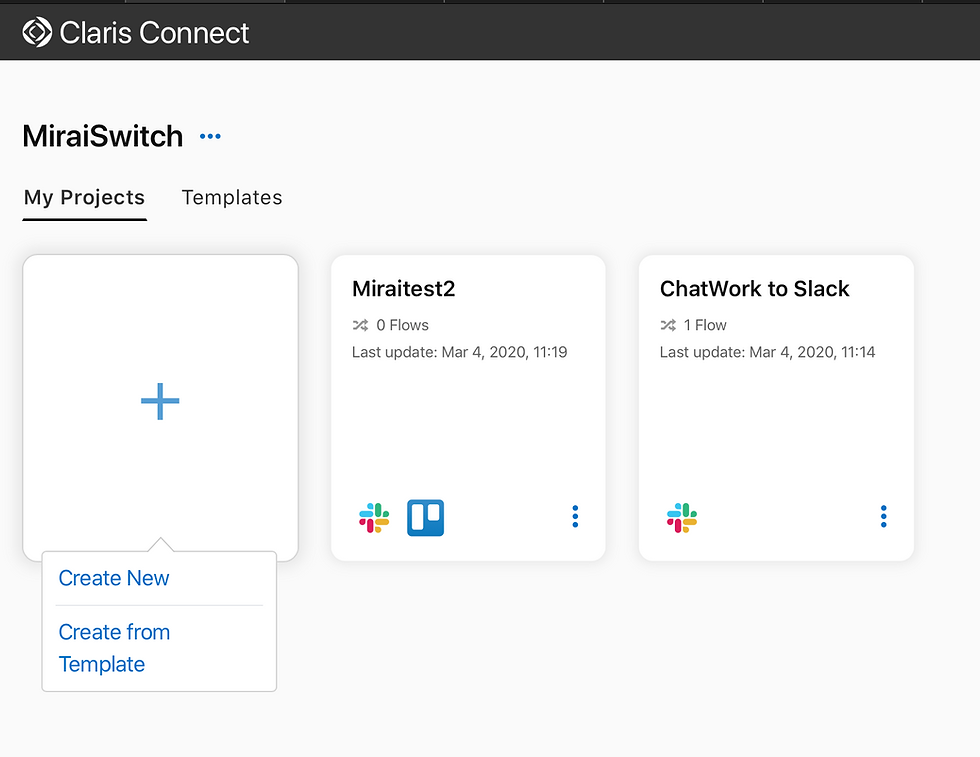Click the Claris Connect logo icon
Image resolution: width=980 pixels, height=757 pixels.
(x=37, y=33)
